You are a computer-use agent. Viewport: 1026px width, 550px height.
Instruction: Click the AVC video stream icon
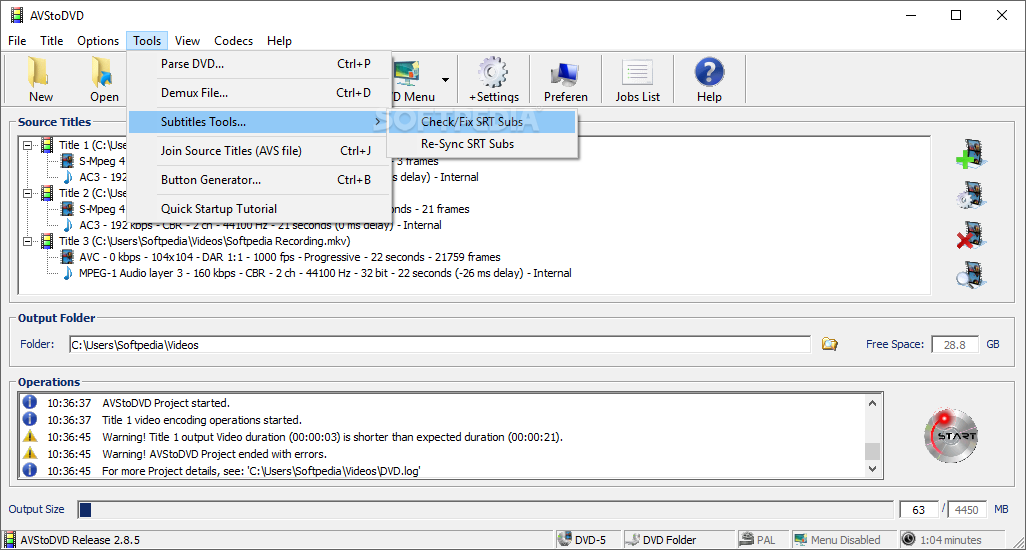(x=67, y=257)
